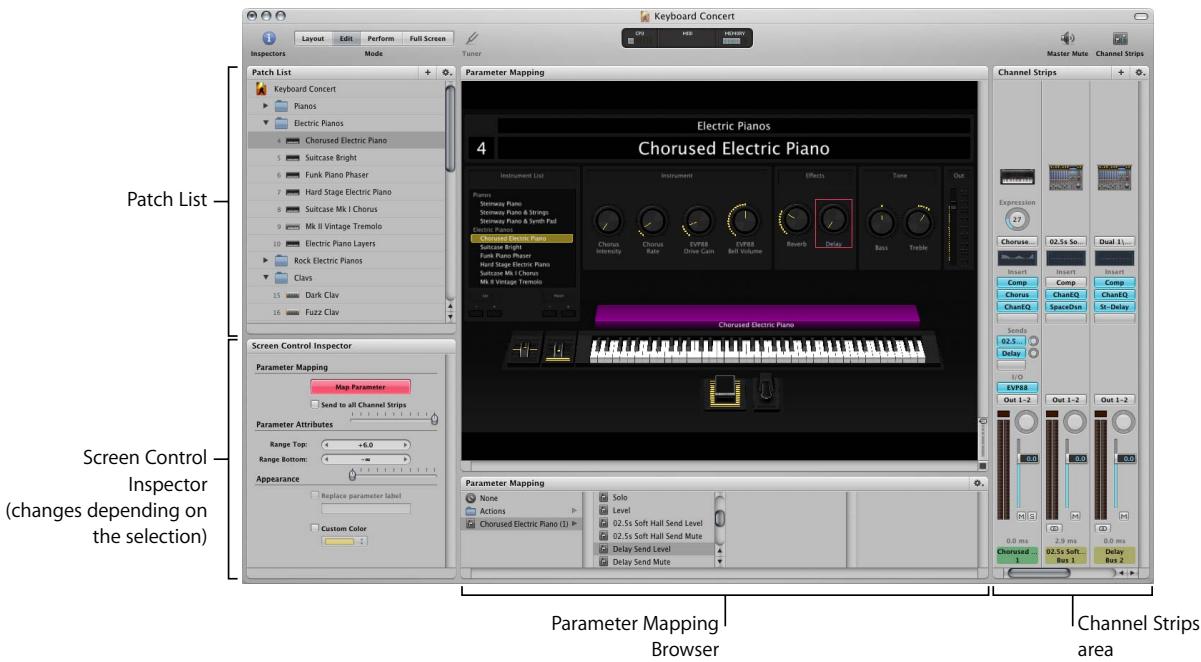This screenshot has width=1201, height=662.
Task: Select the highlighted Delay knob
Action: [x=833, y=221]
